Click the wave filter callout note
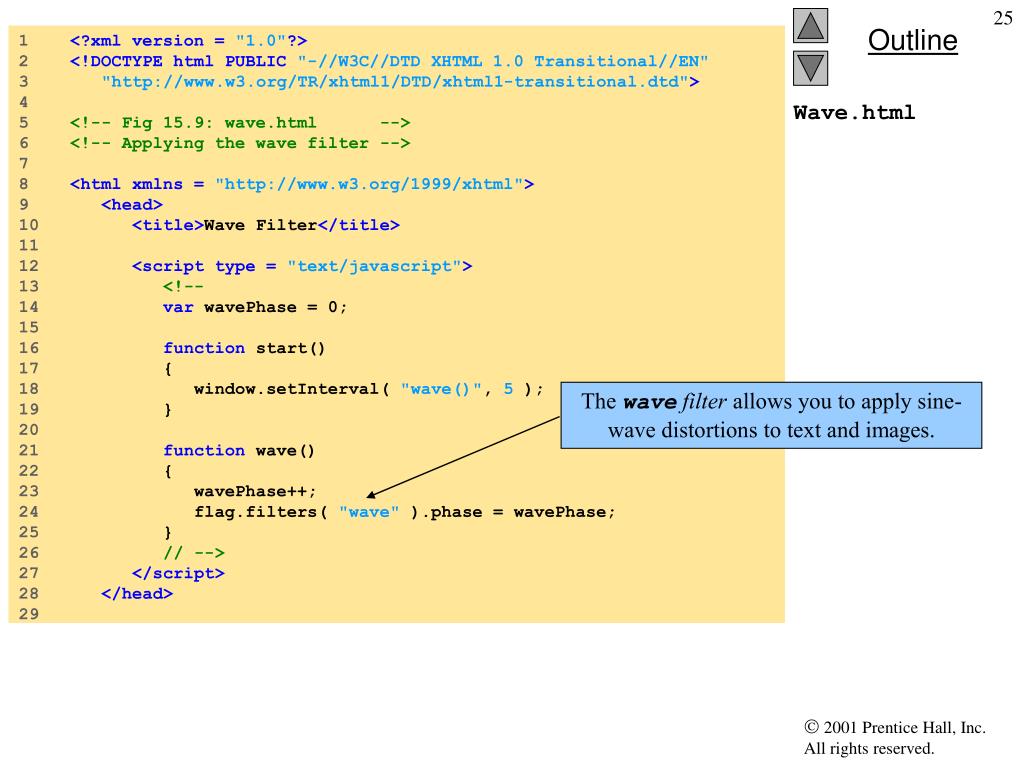1024x768 pixels. tap(771, 415)
